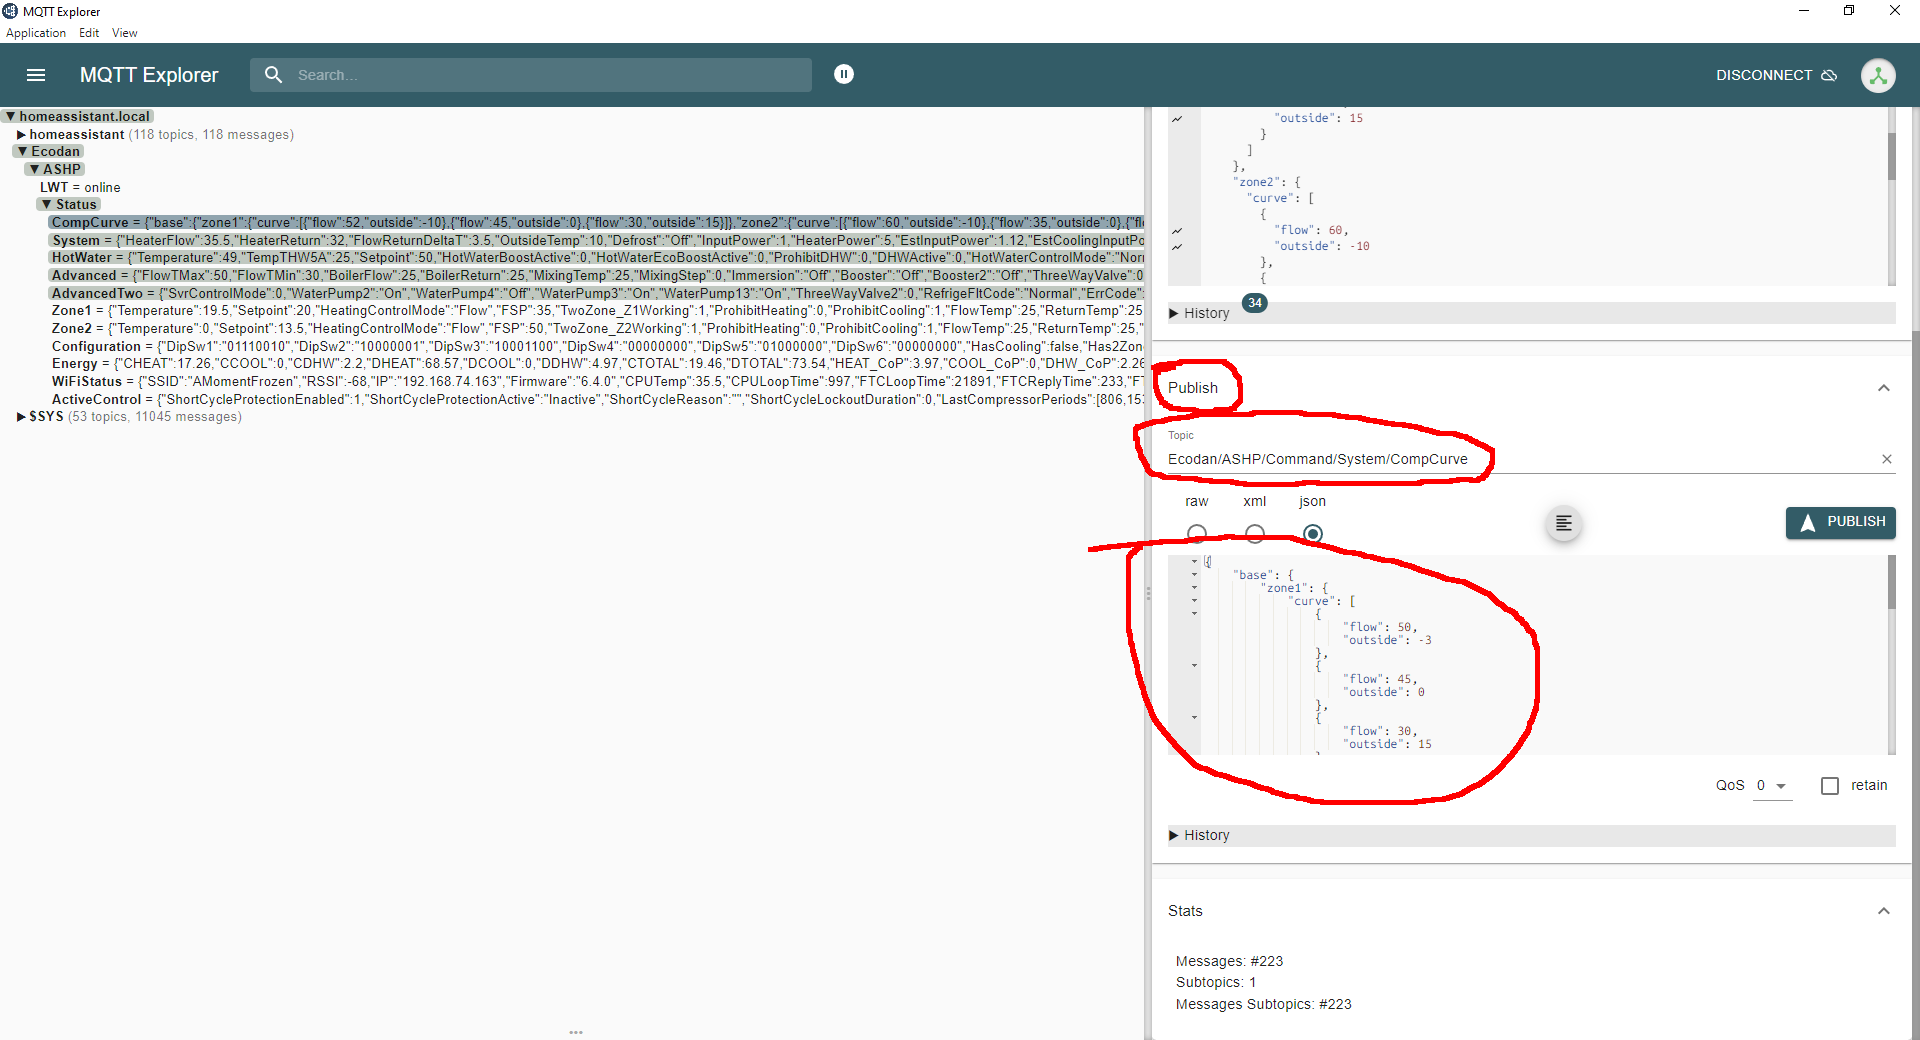Expand the homeassistant topic tree node

click(21, 135)
